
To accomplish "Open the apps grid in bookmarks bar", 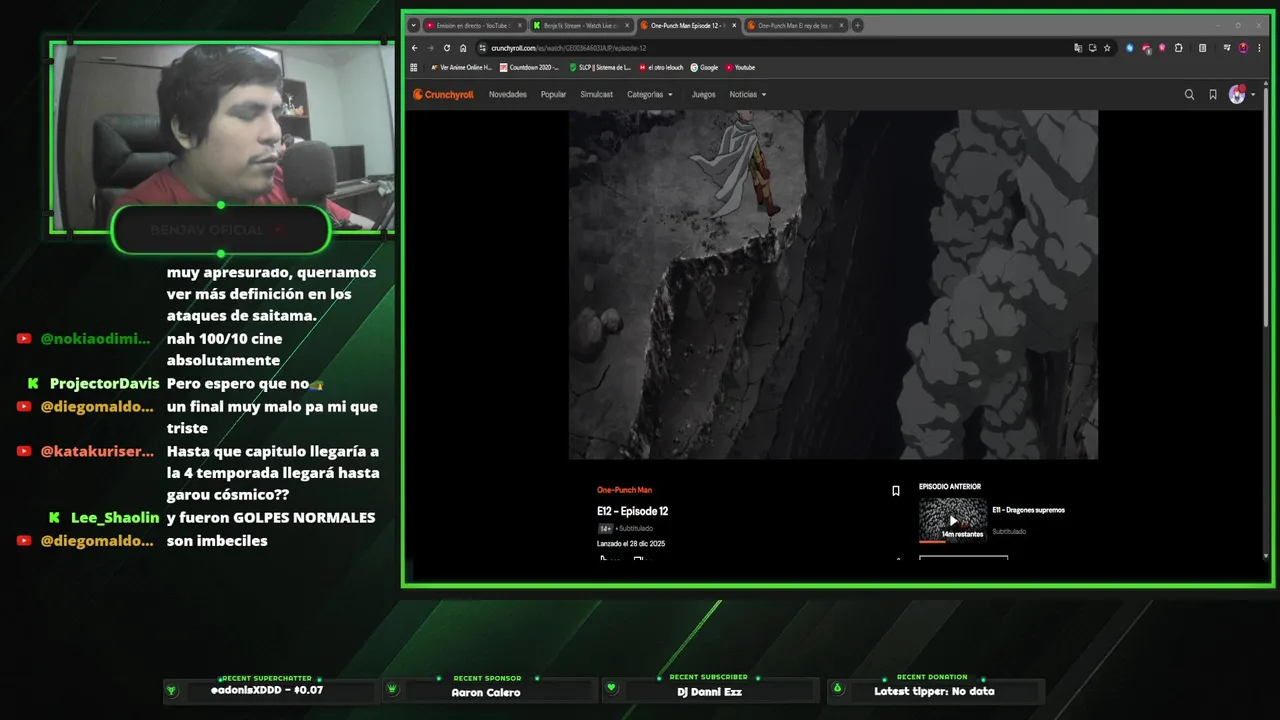I will 414,68.
